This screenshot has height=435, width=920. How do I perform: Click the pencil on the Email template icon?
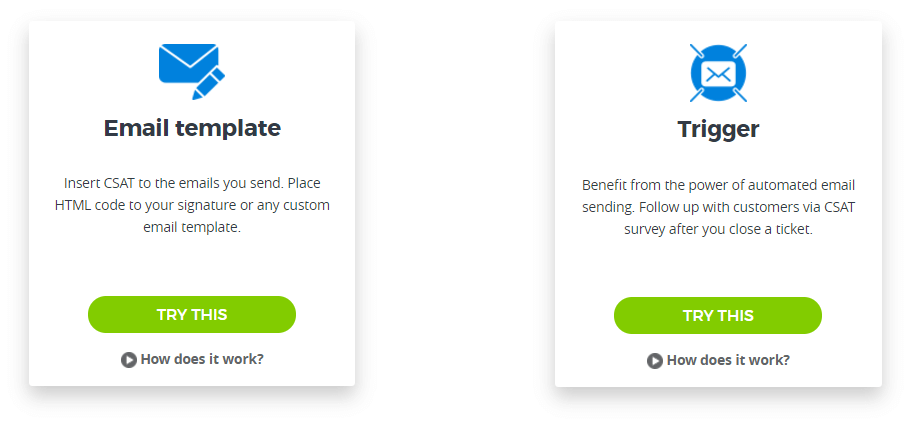[x=208, y=83]
